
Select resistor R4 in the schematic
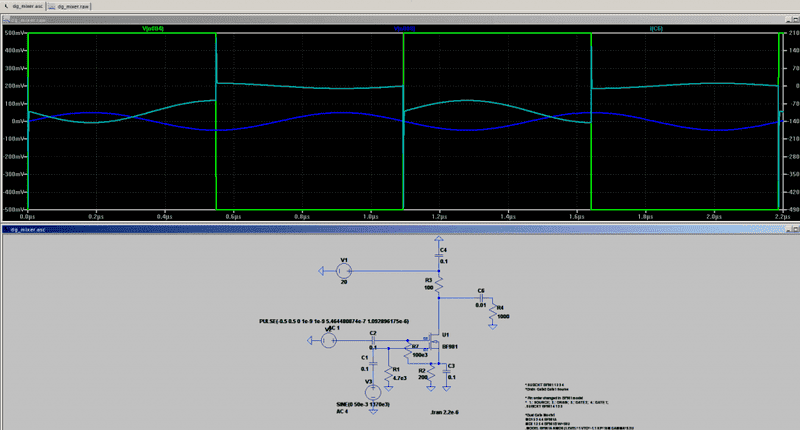492,315
